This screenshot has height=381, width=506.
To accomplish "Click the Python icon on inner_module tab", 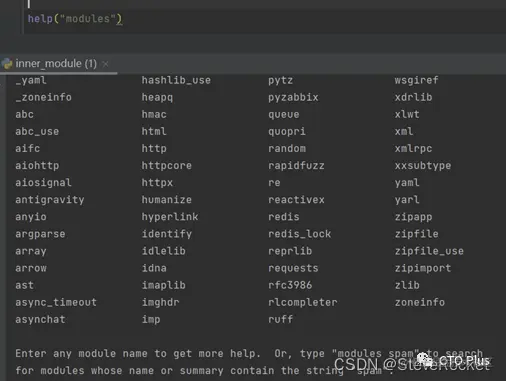I will click(7, 63).
